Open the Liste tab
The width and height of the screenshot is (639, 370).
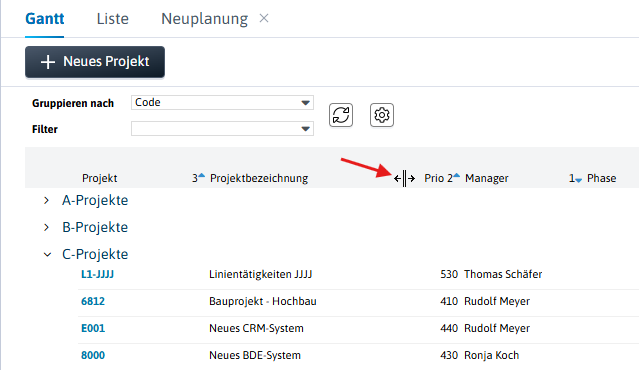tap(112, 19)
